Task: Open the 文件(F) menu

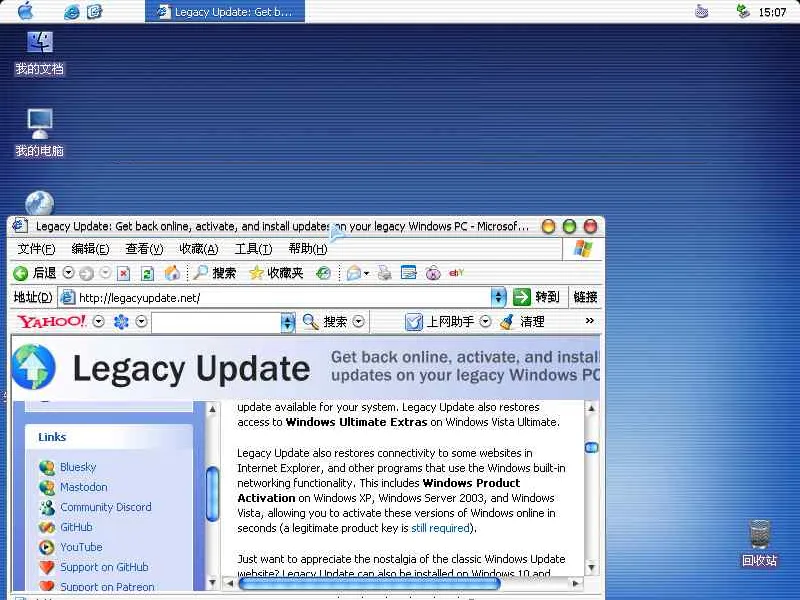Action: (36, 249)
